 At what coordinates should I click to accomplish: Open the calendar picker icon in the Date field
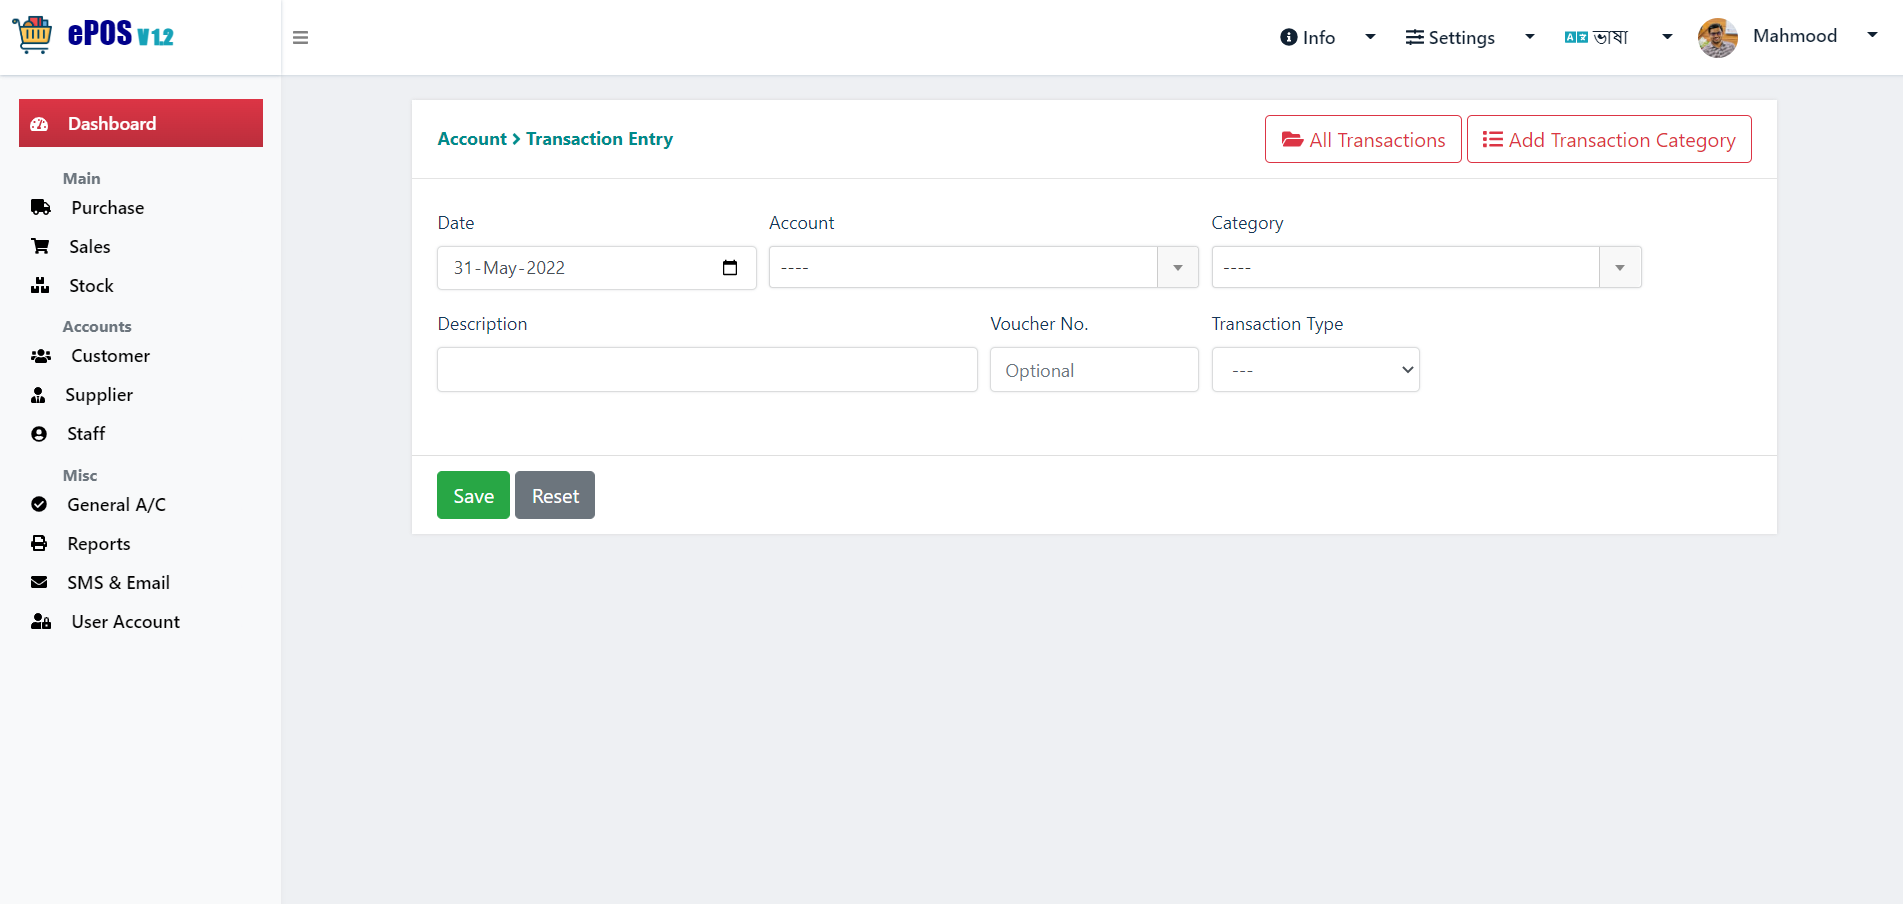tap(730, 268)
